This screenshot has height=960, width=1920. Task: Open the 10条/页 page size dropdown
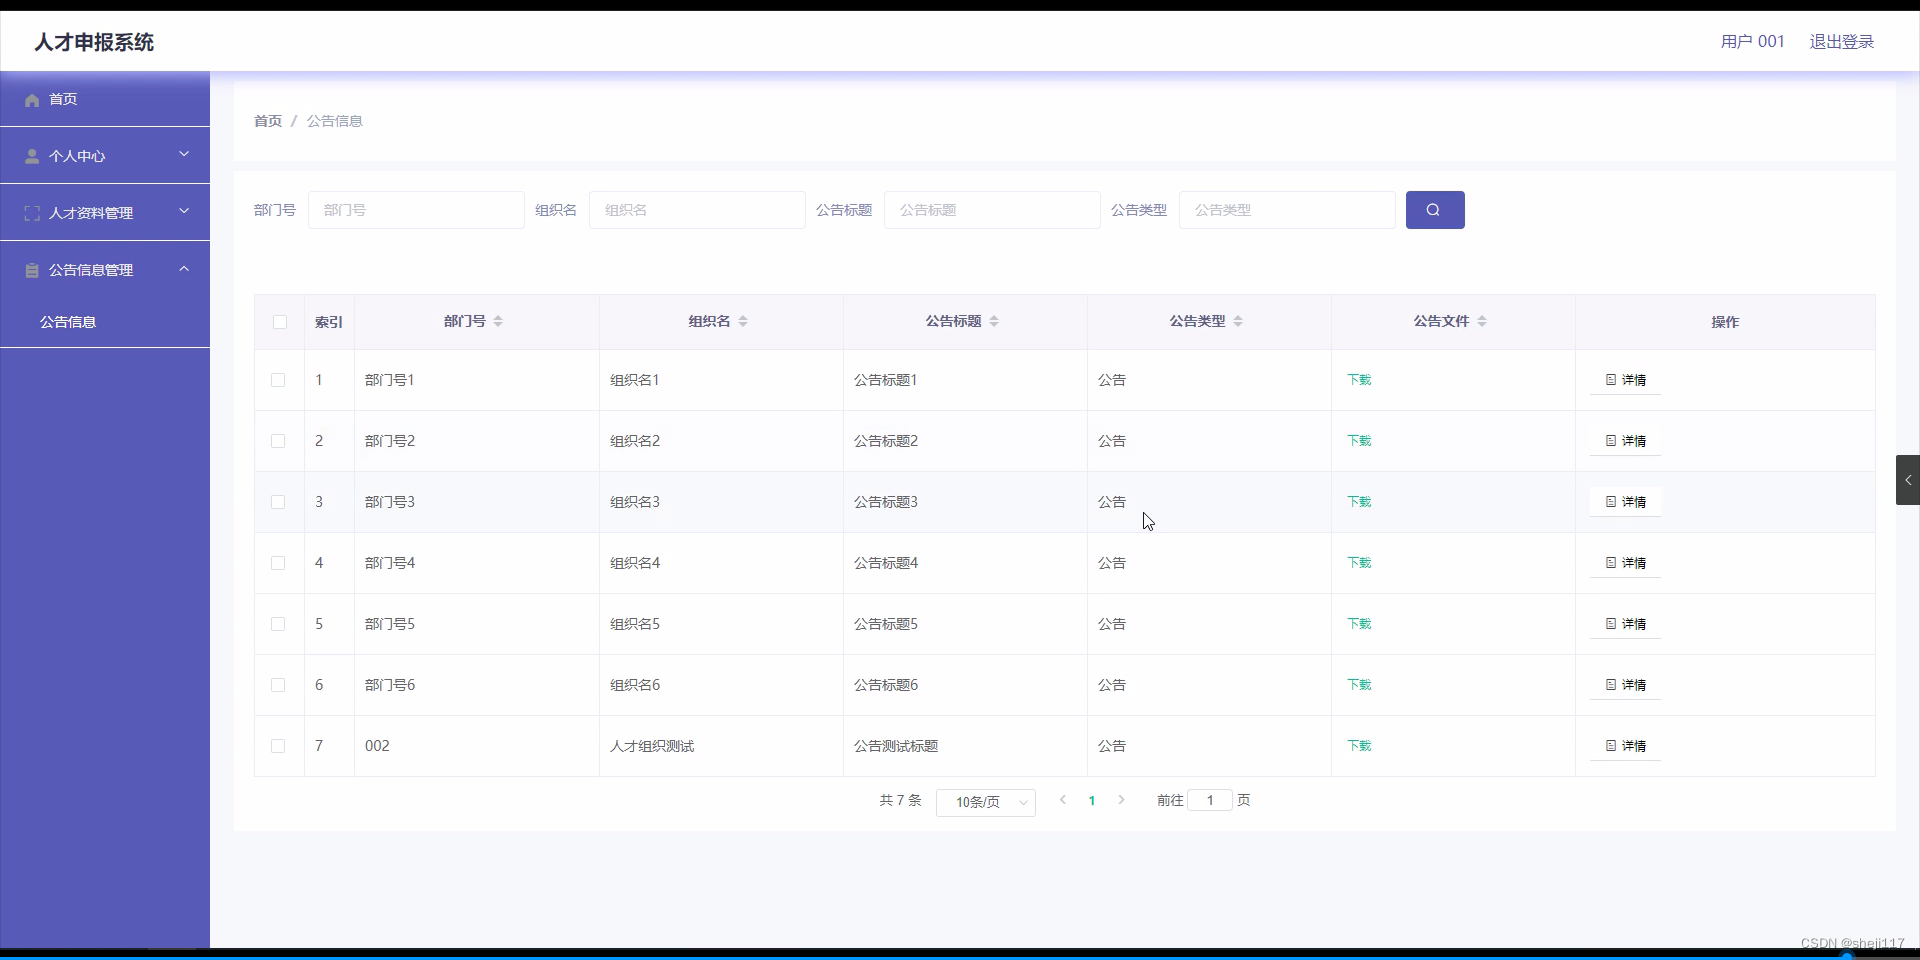tap(985, 801)
